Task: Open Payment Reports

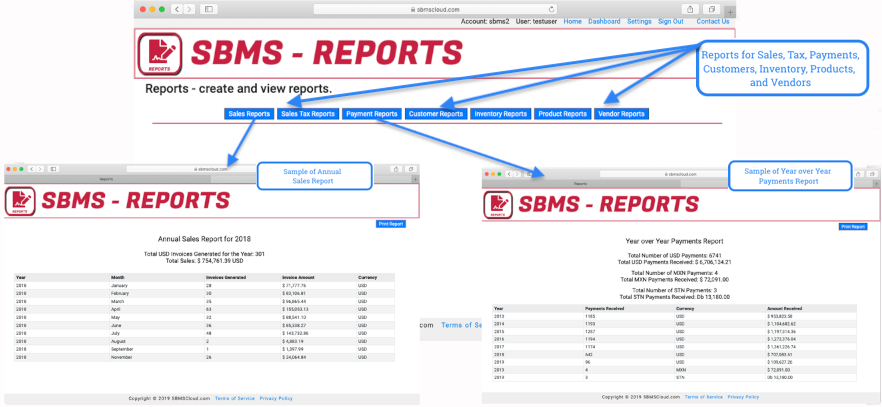Action: click(372, 114)
